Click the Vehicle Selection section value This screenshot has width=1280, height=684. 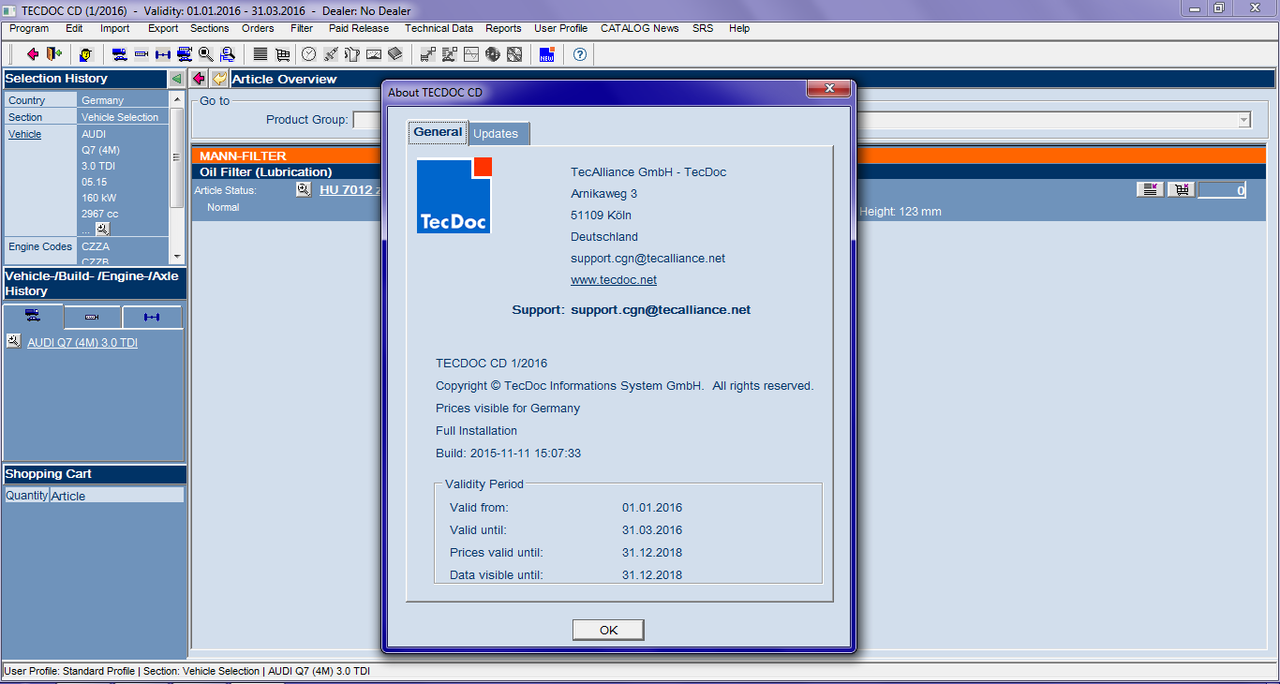(120, 117)
